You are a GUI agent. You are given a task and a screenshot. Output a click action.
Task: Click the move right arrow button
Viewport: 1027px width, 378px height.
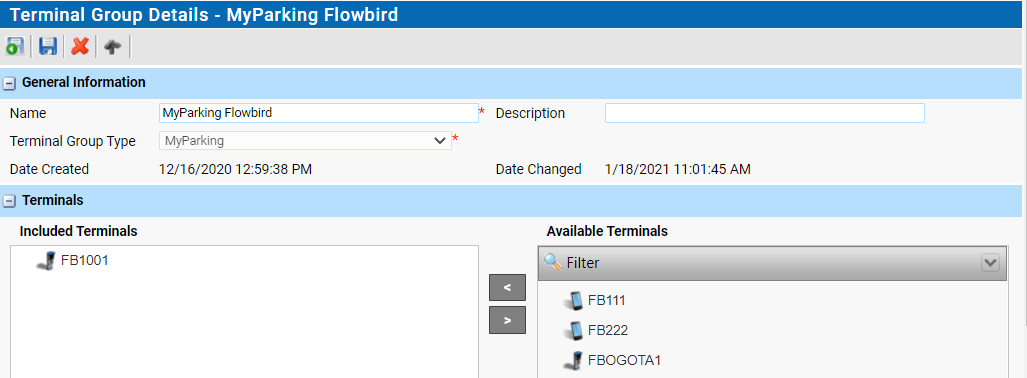click(x=507, y=320)
